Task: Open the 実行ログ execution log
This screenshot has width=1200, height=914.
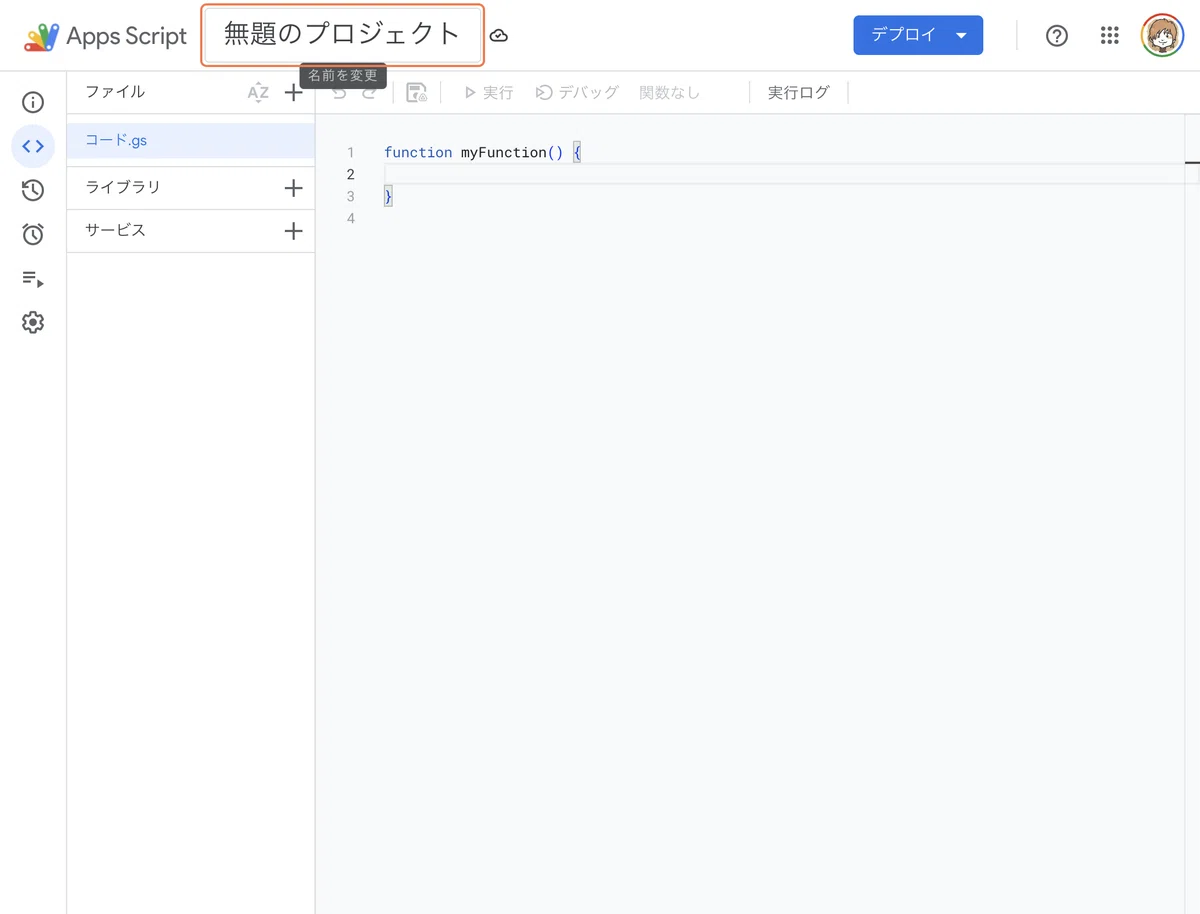Action: point(799,93)
